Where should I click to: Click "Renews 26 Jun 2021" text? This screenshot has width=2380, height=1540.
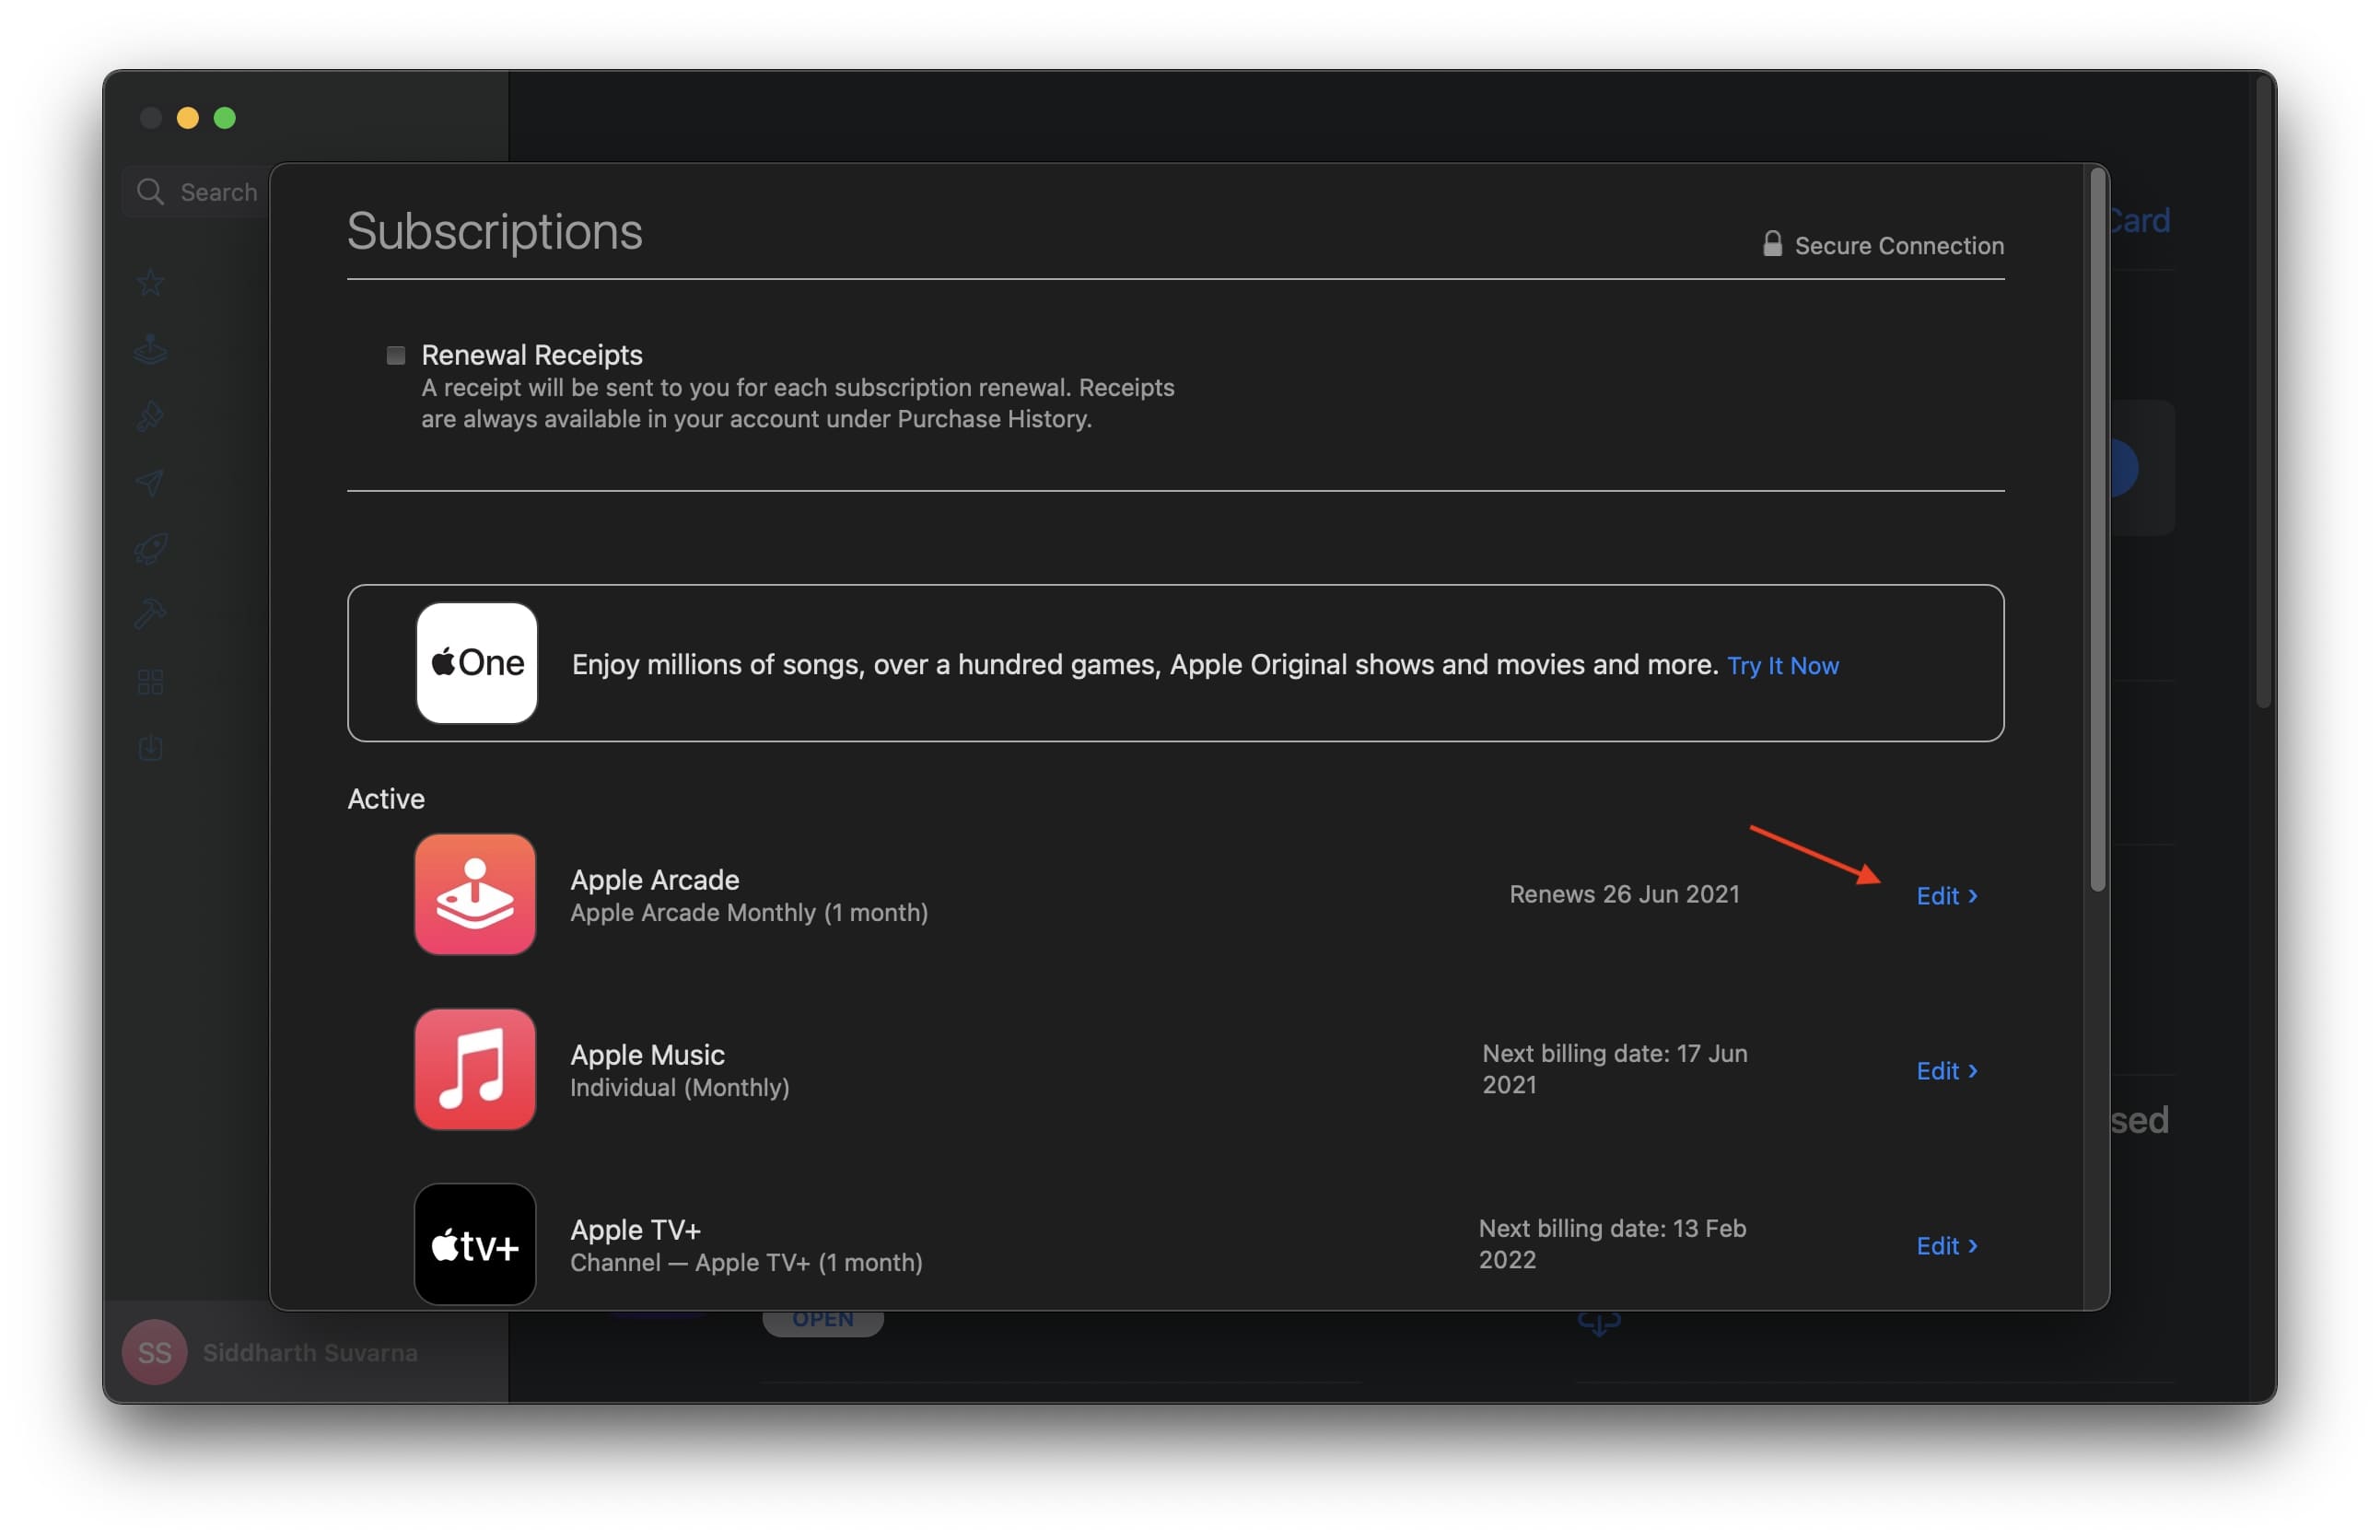pyautogui.click(x=1624, y=895)
